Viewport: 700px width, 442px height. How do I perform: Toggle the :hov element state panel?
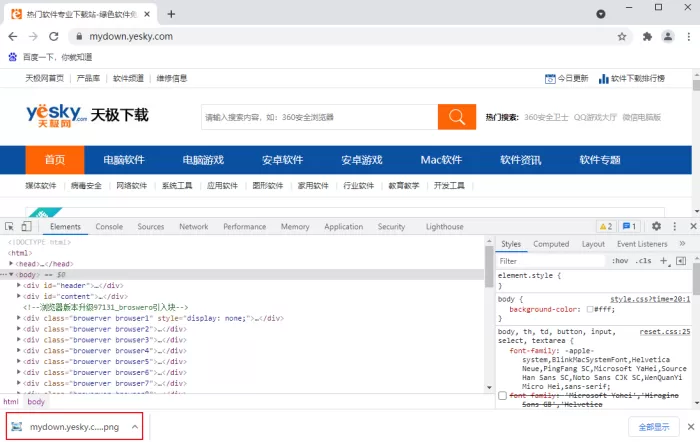pos(620,261)
